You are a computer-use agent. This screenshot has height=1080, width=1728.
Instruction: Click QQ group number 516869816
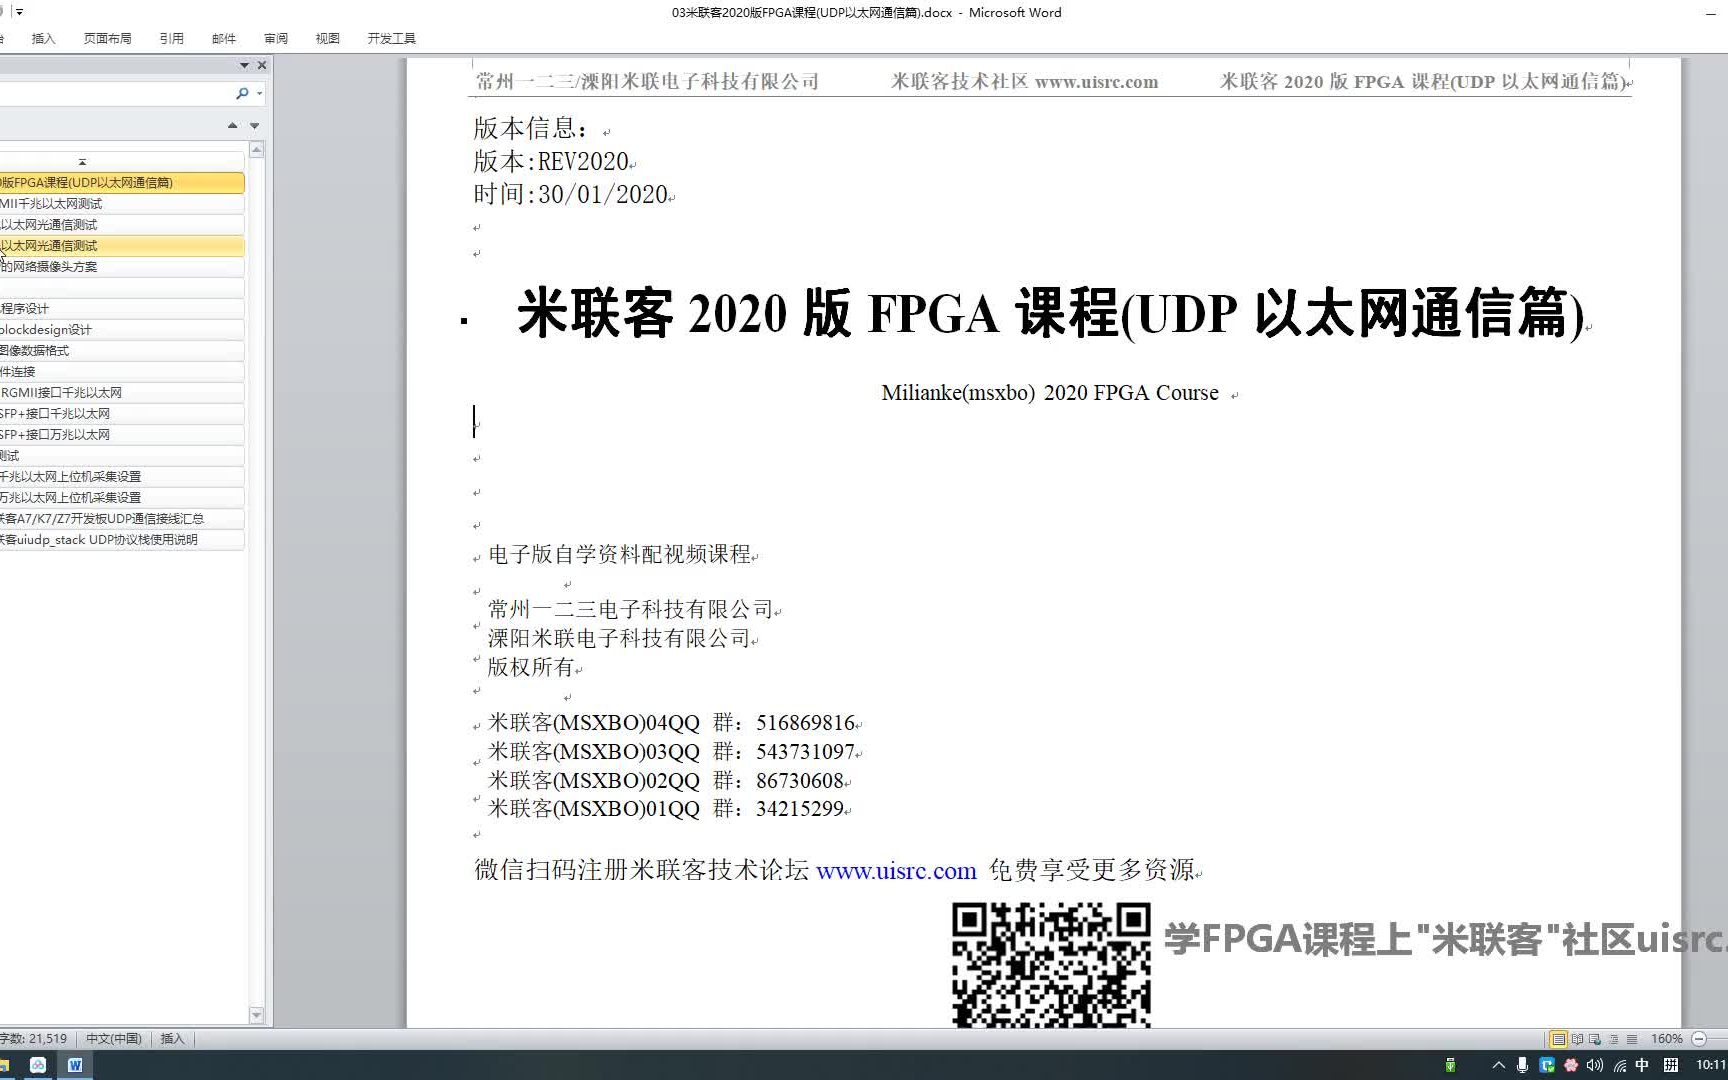[x=806, y=723]
